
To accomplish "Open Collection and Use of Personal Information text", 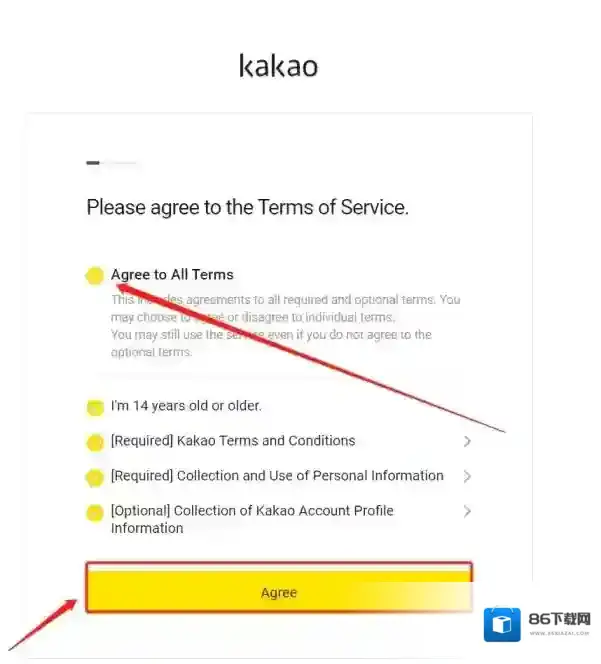I will click(277, 476).
